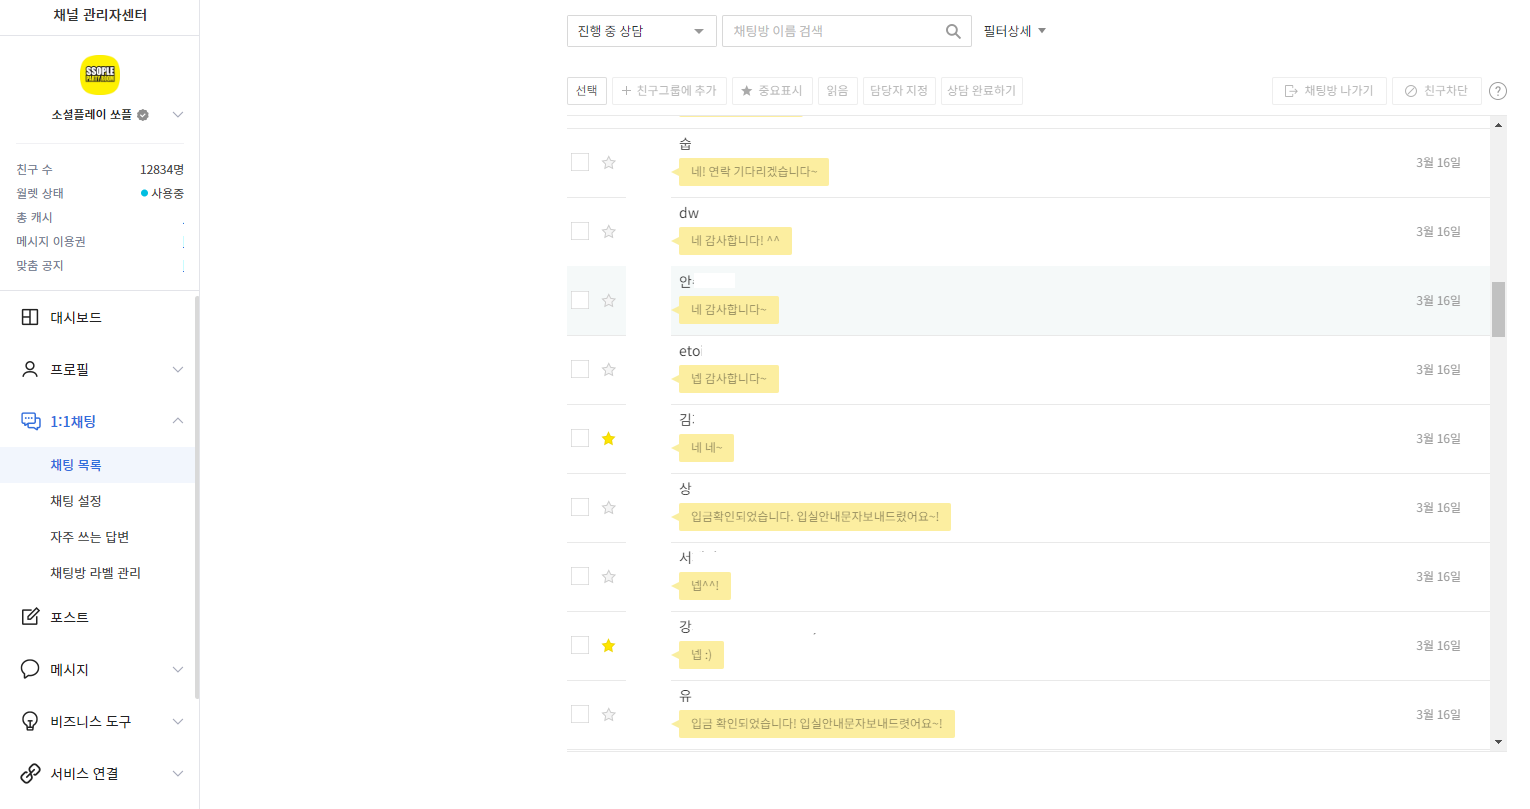Unstar the chat with message 넵 :)
The width and height of the screenshot is (1530, 809).
pos(608,645)
